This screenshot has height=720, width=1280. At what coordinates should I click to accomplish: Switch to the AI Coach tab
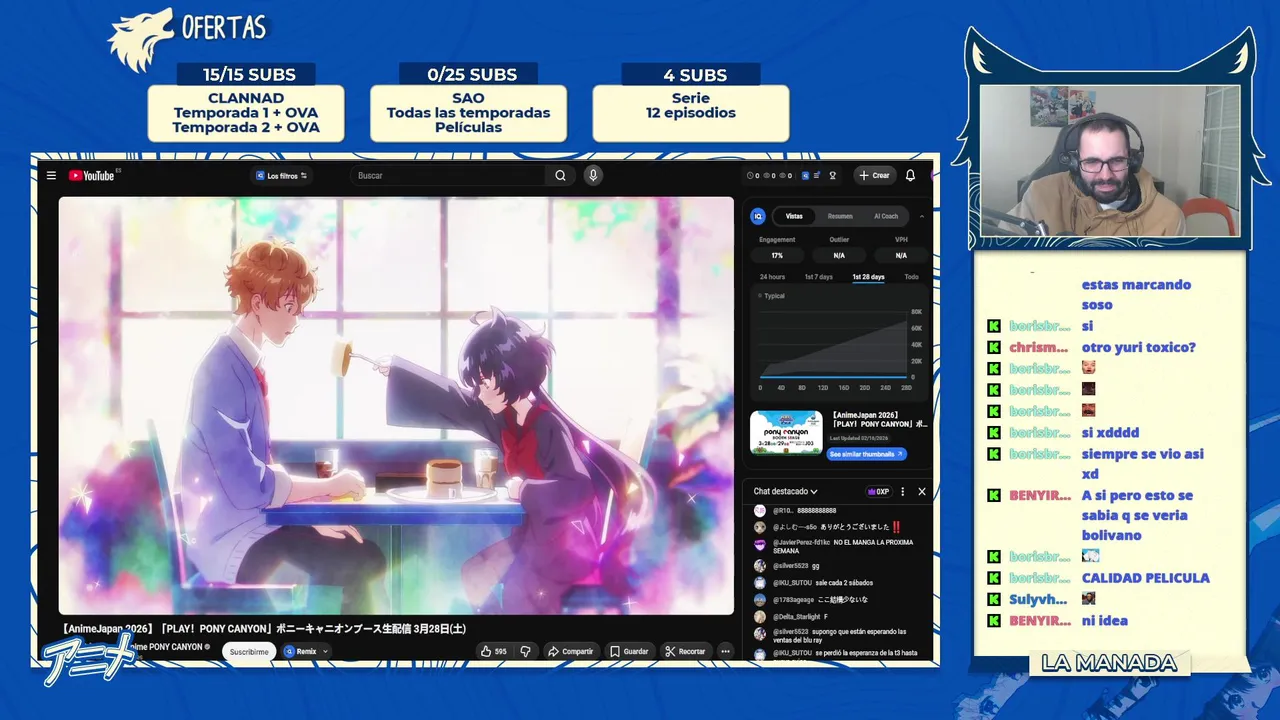(x=886, y=216)
